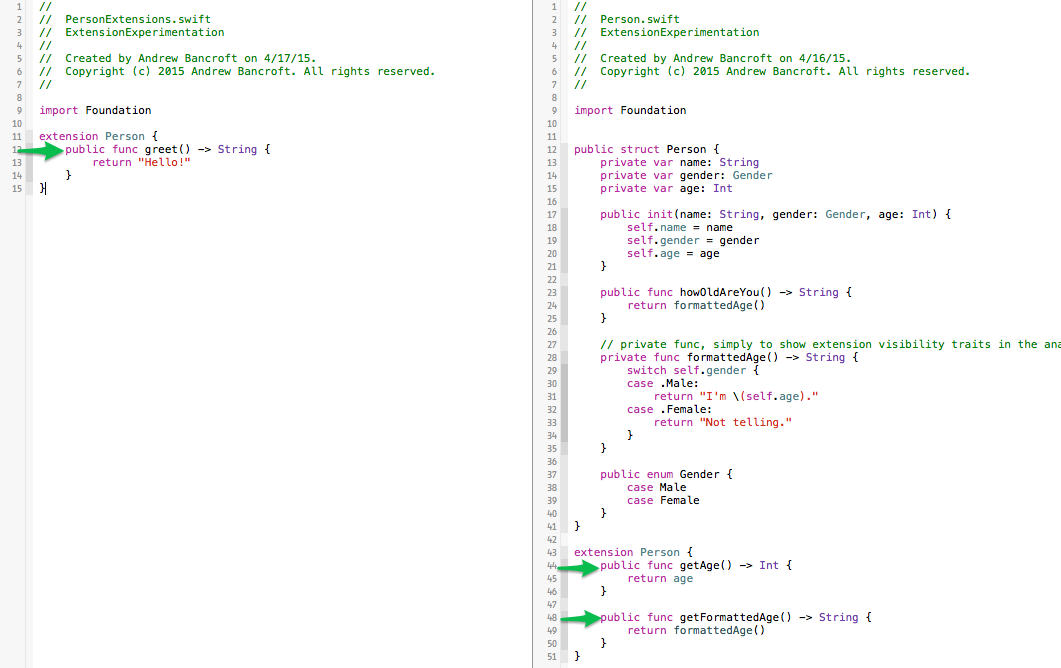Place cursor on the "Hello!" string literal
Viewport: 1061px width, 668px height.
[163, 163]
